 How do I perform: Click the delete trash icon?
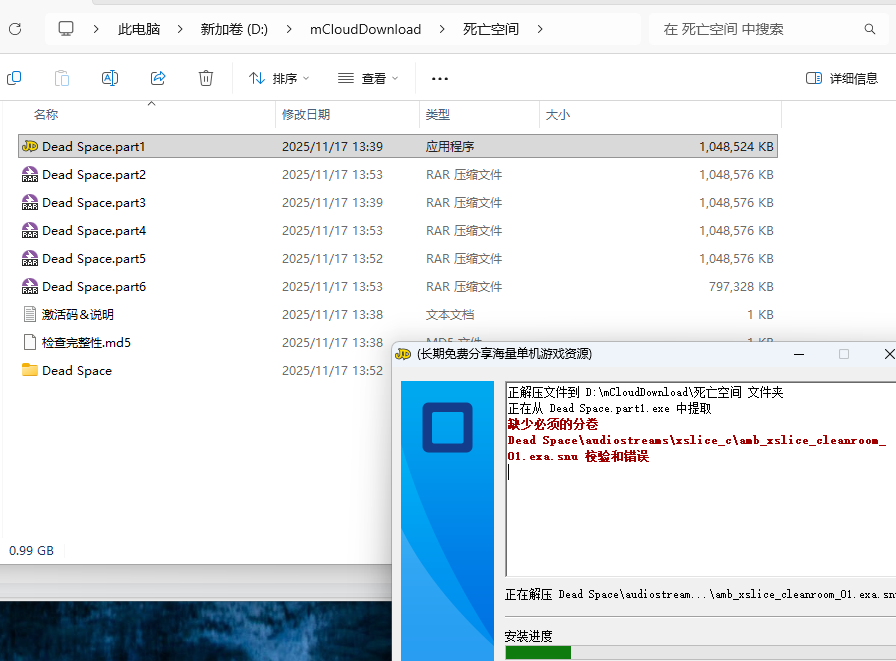tap(206, 78)
